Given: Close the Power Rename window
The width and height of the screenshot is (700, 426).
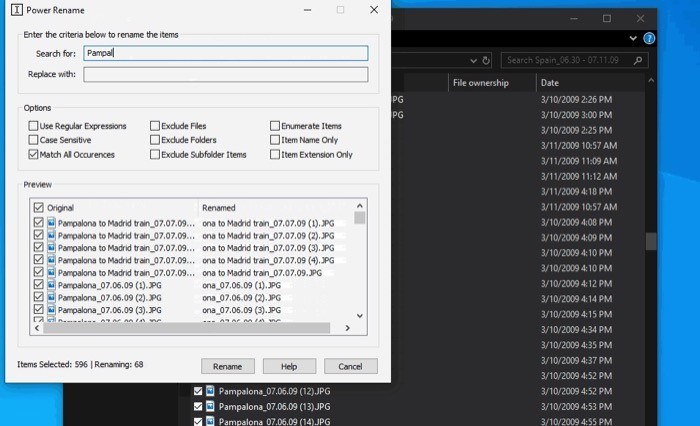Looking at the screenshot, I should (374, 10).
